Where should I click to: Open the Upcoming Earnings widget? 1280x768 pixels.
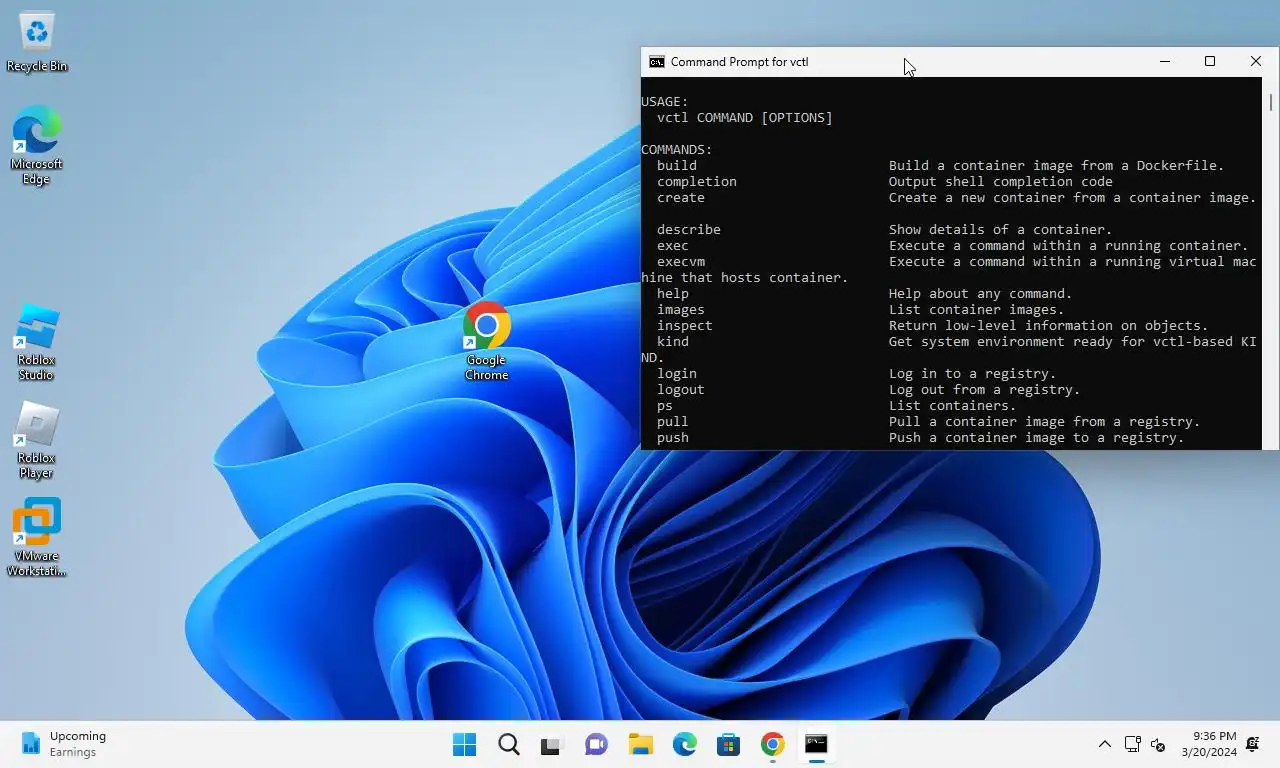pyautogui.click(x=64, y=744)
